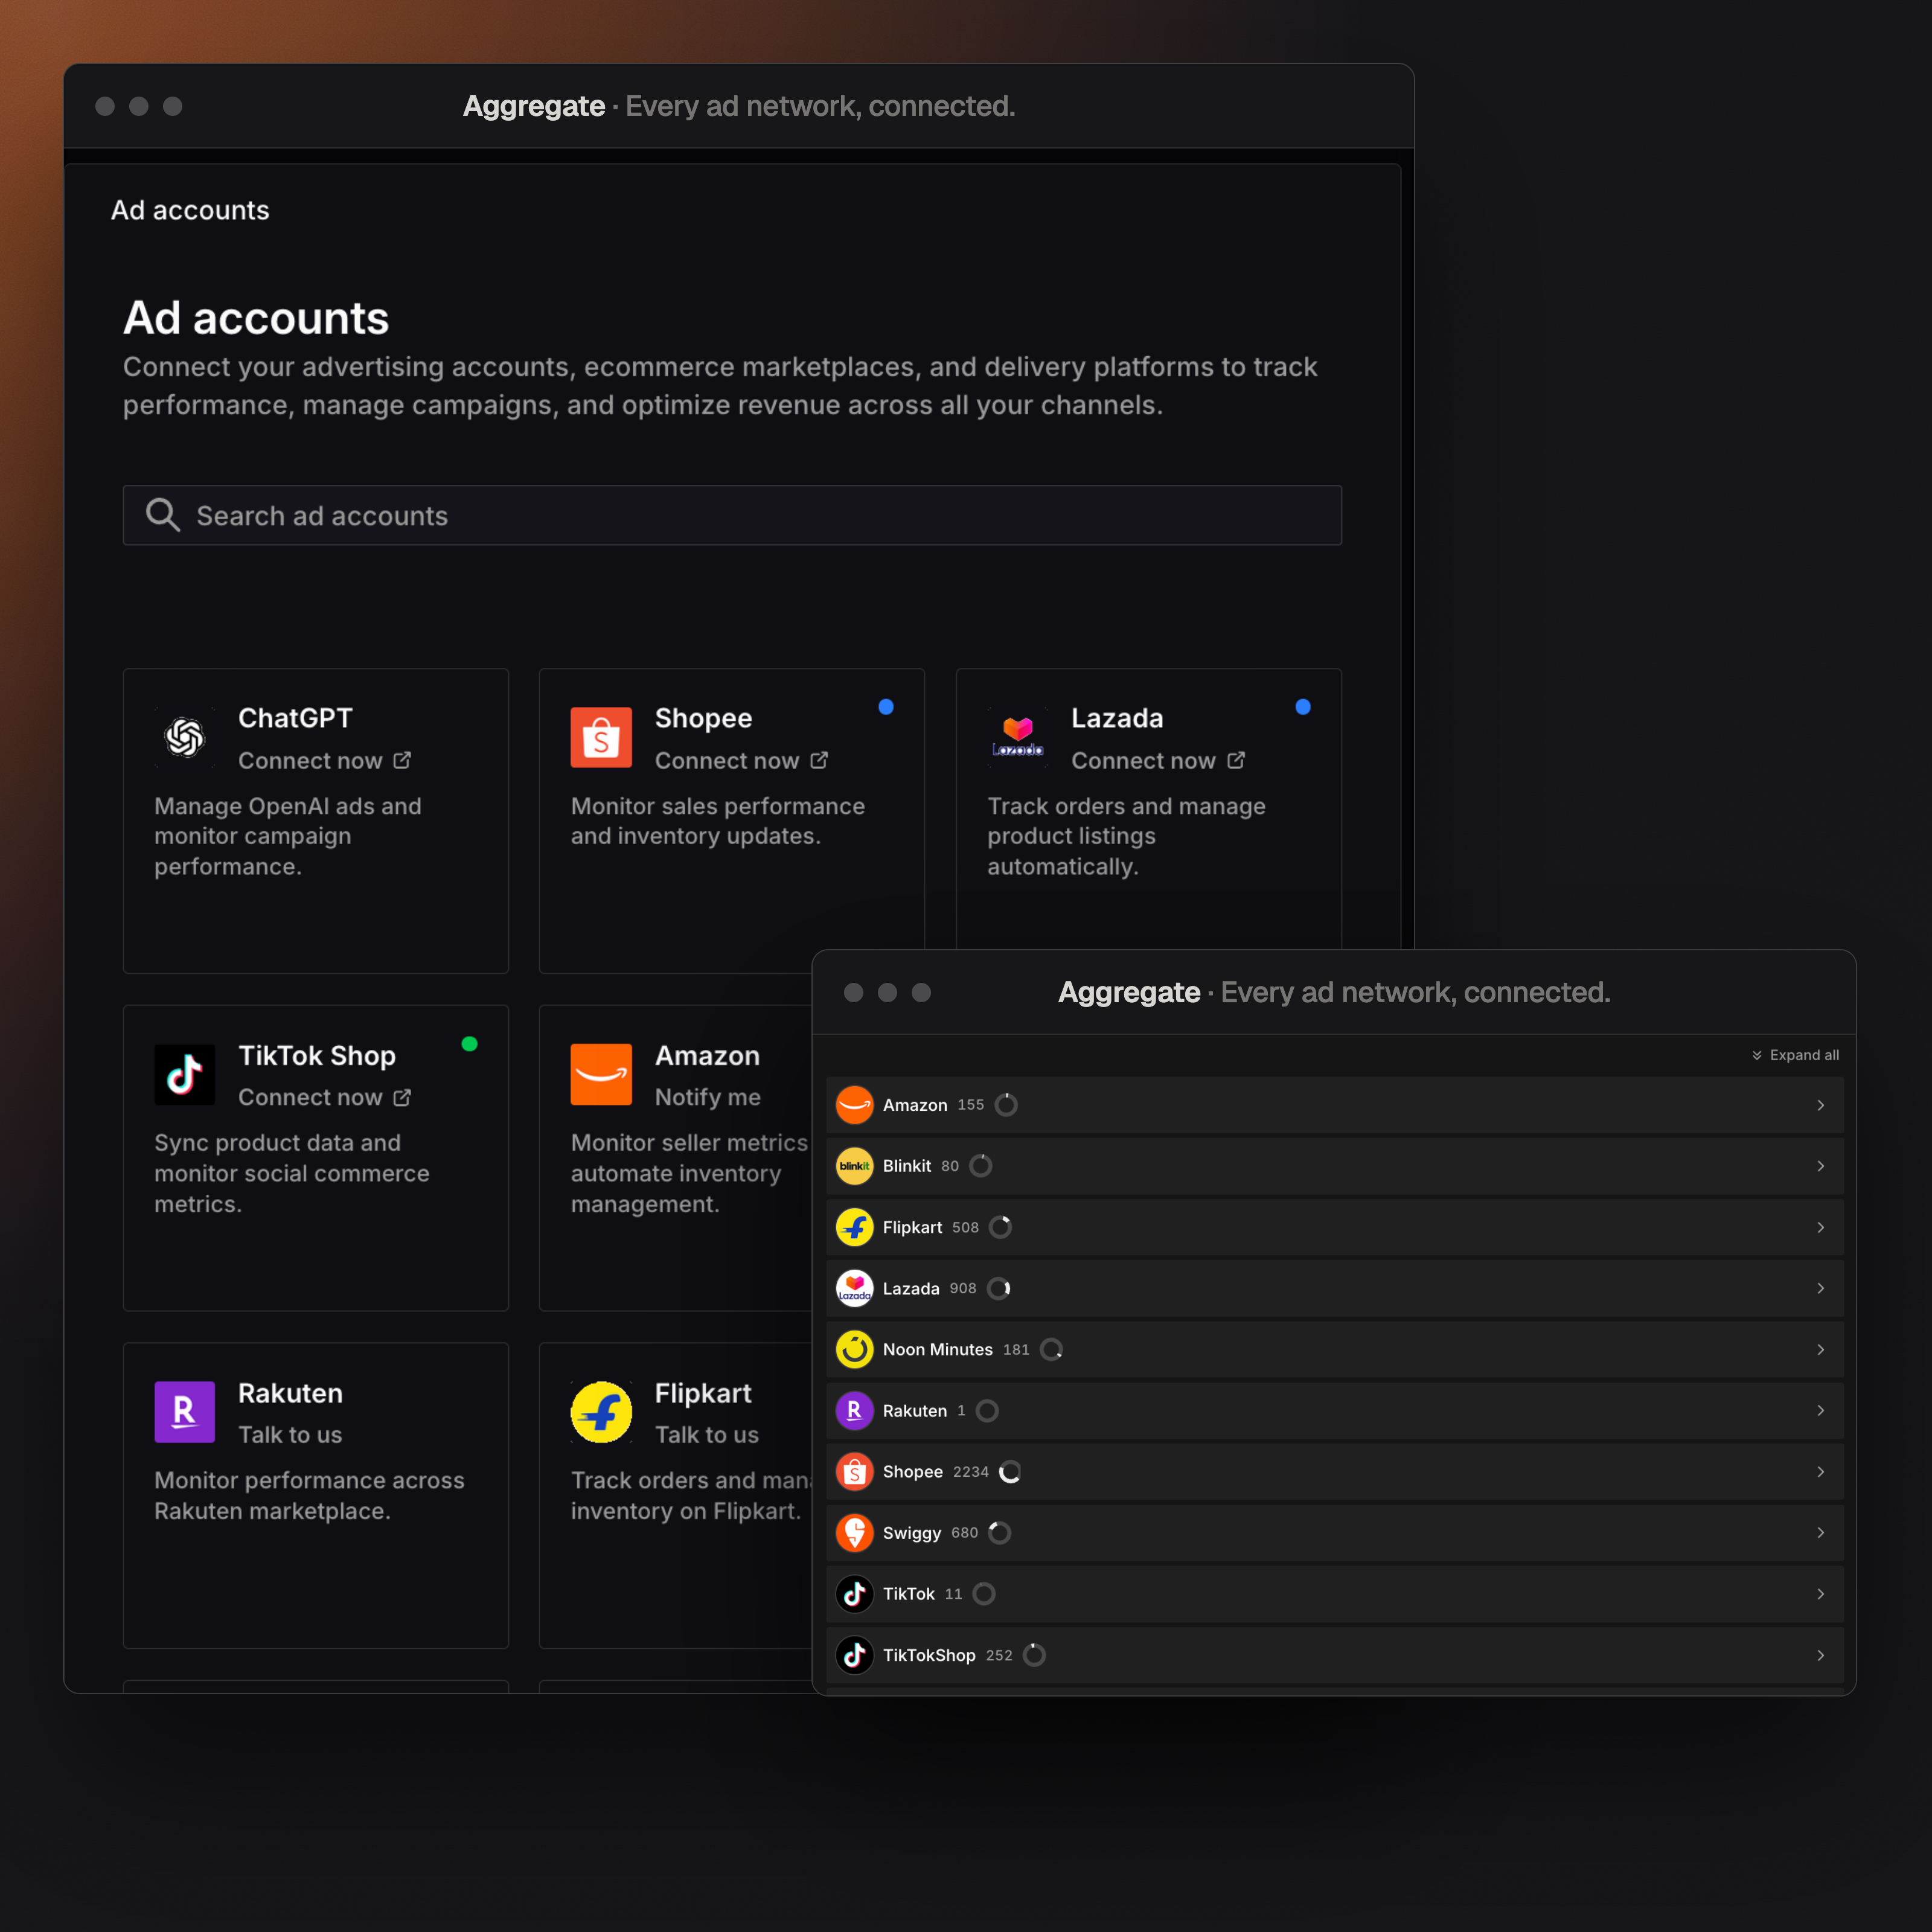This screenshot has height=1932, width=1932.
Task: Click the TikTokShop count 252
Action: click(x=999, y=1655)
